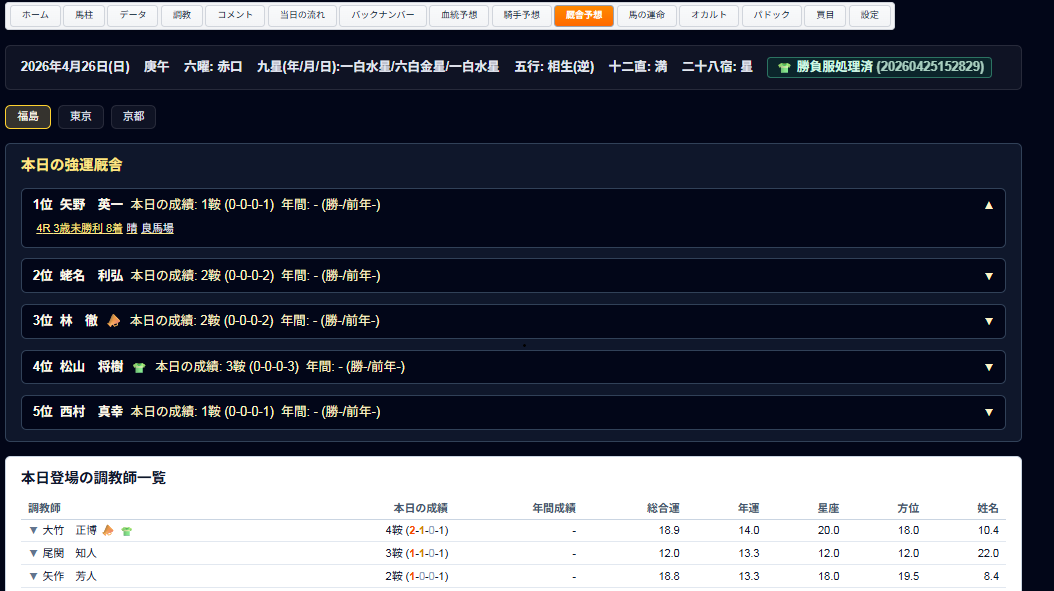
Task: Expand the 矢作 芳人 trainer row
Action: pyautogui.click(x=33, y=576)
